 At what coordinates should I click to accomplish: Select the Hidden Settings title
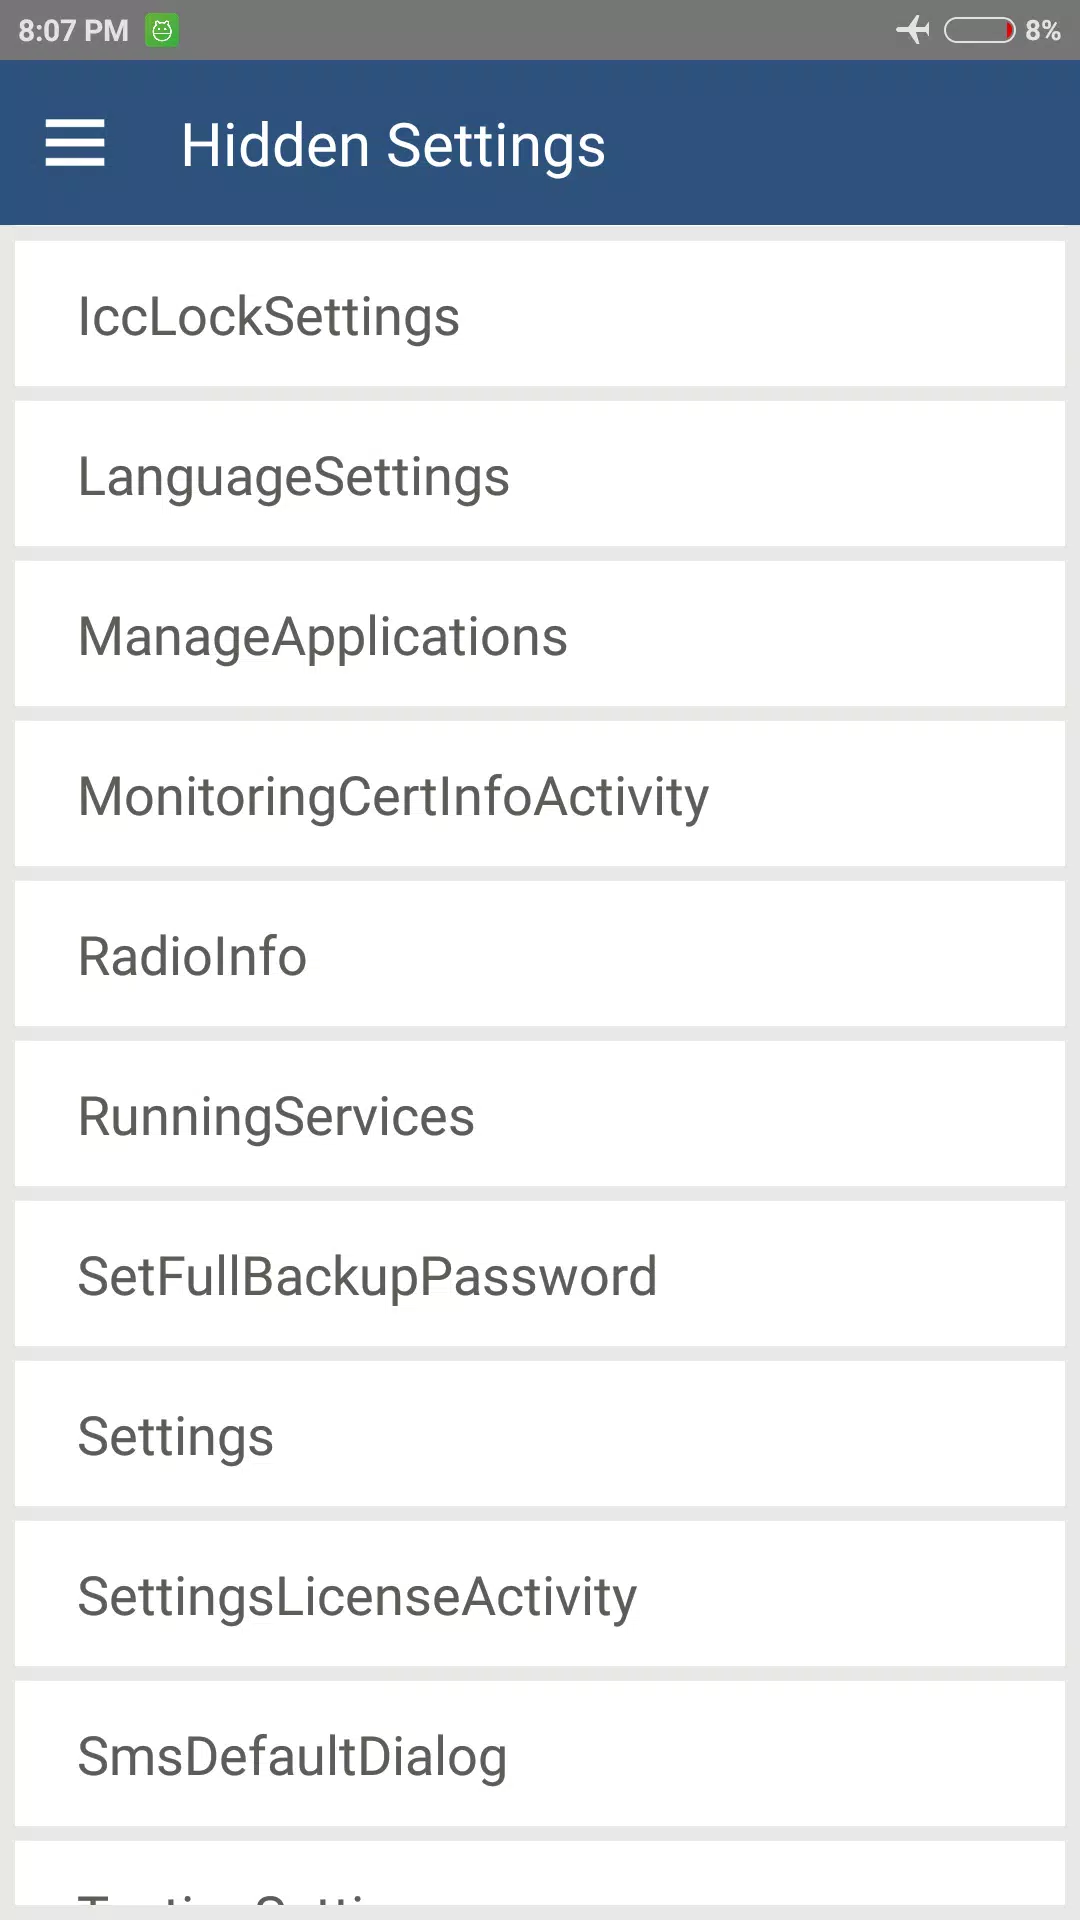[393, 145]
